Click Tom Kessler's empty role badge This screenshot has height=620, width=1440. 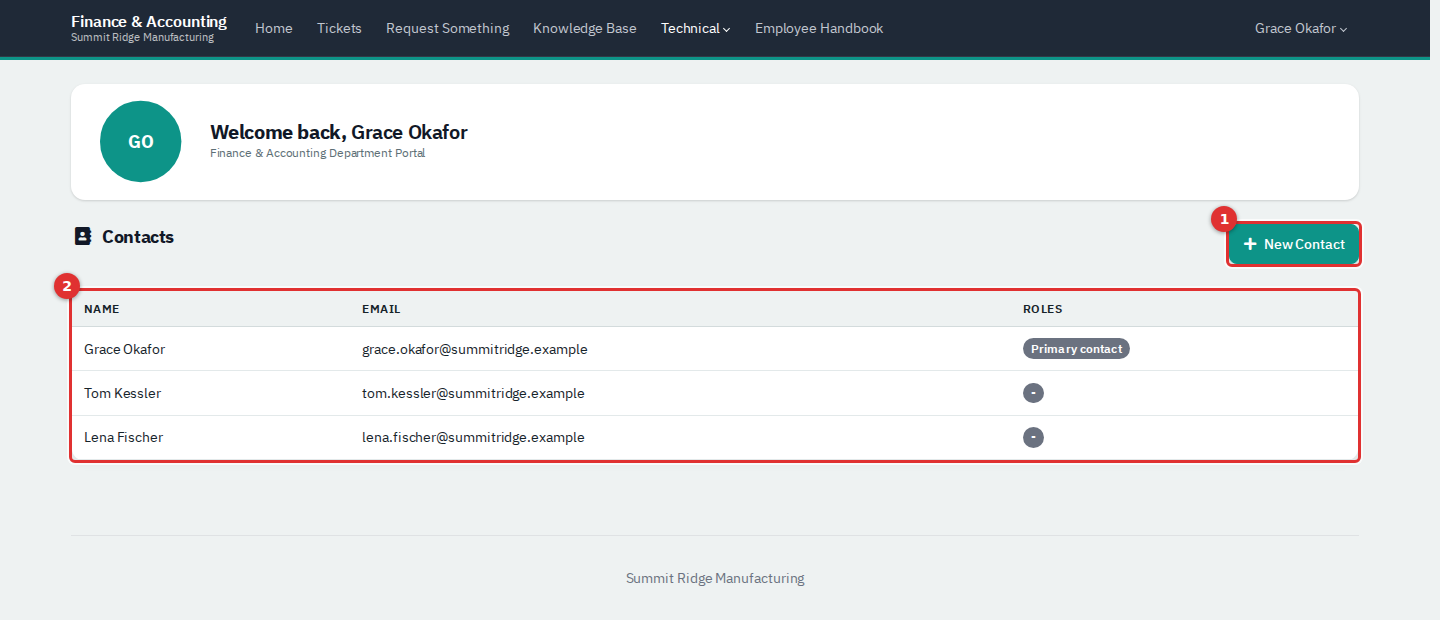pos(1033,393)
